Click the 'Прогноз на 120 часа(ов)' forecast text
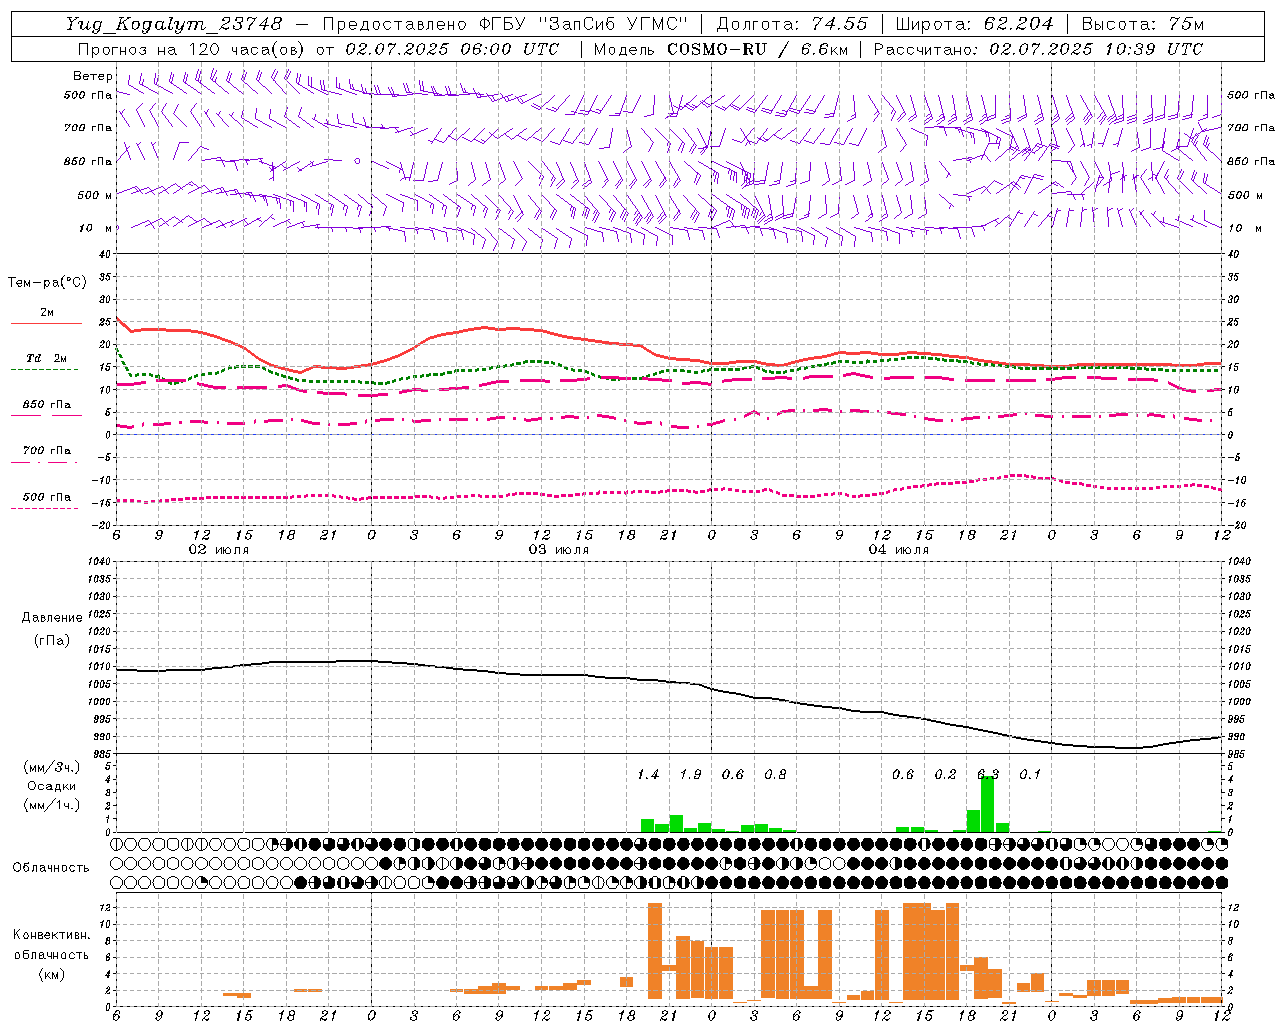Image resolution: width=1280 pixels, height=1024 pixels. [x=193, y=49]
